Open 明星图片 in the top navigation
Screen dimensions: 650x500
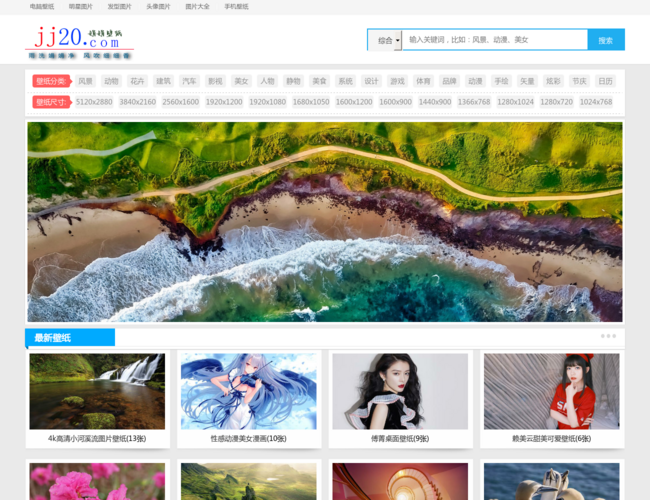(81, 7)
